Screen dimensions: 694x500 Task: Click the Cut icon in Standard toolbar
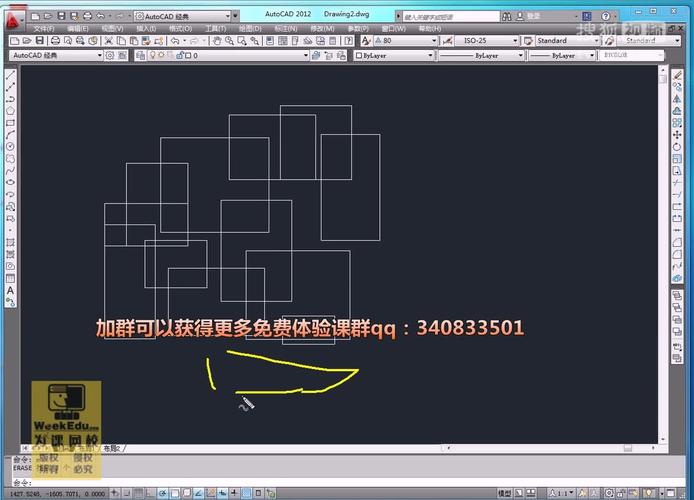[x=108, y=41]
